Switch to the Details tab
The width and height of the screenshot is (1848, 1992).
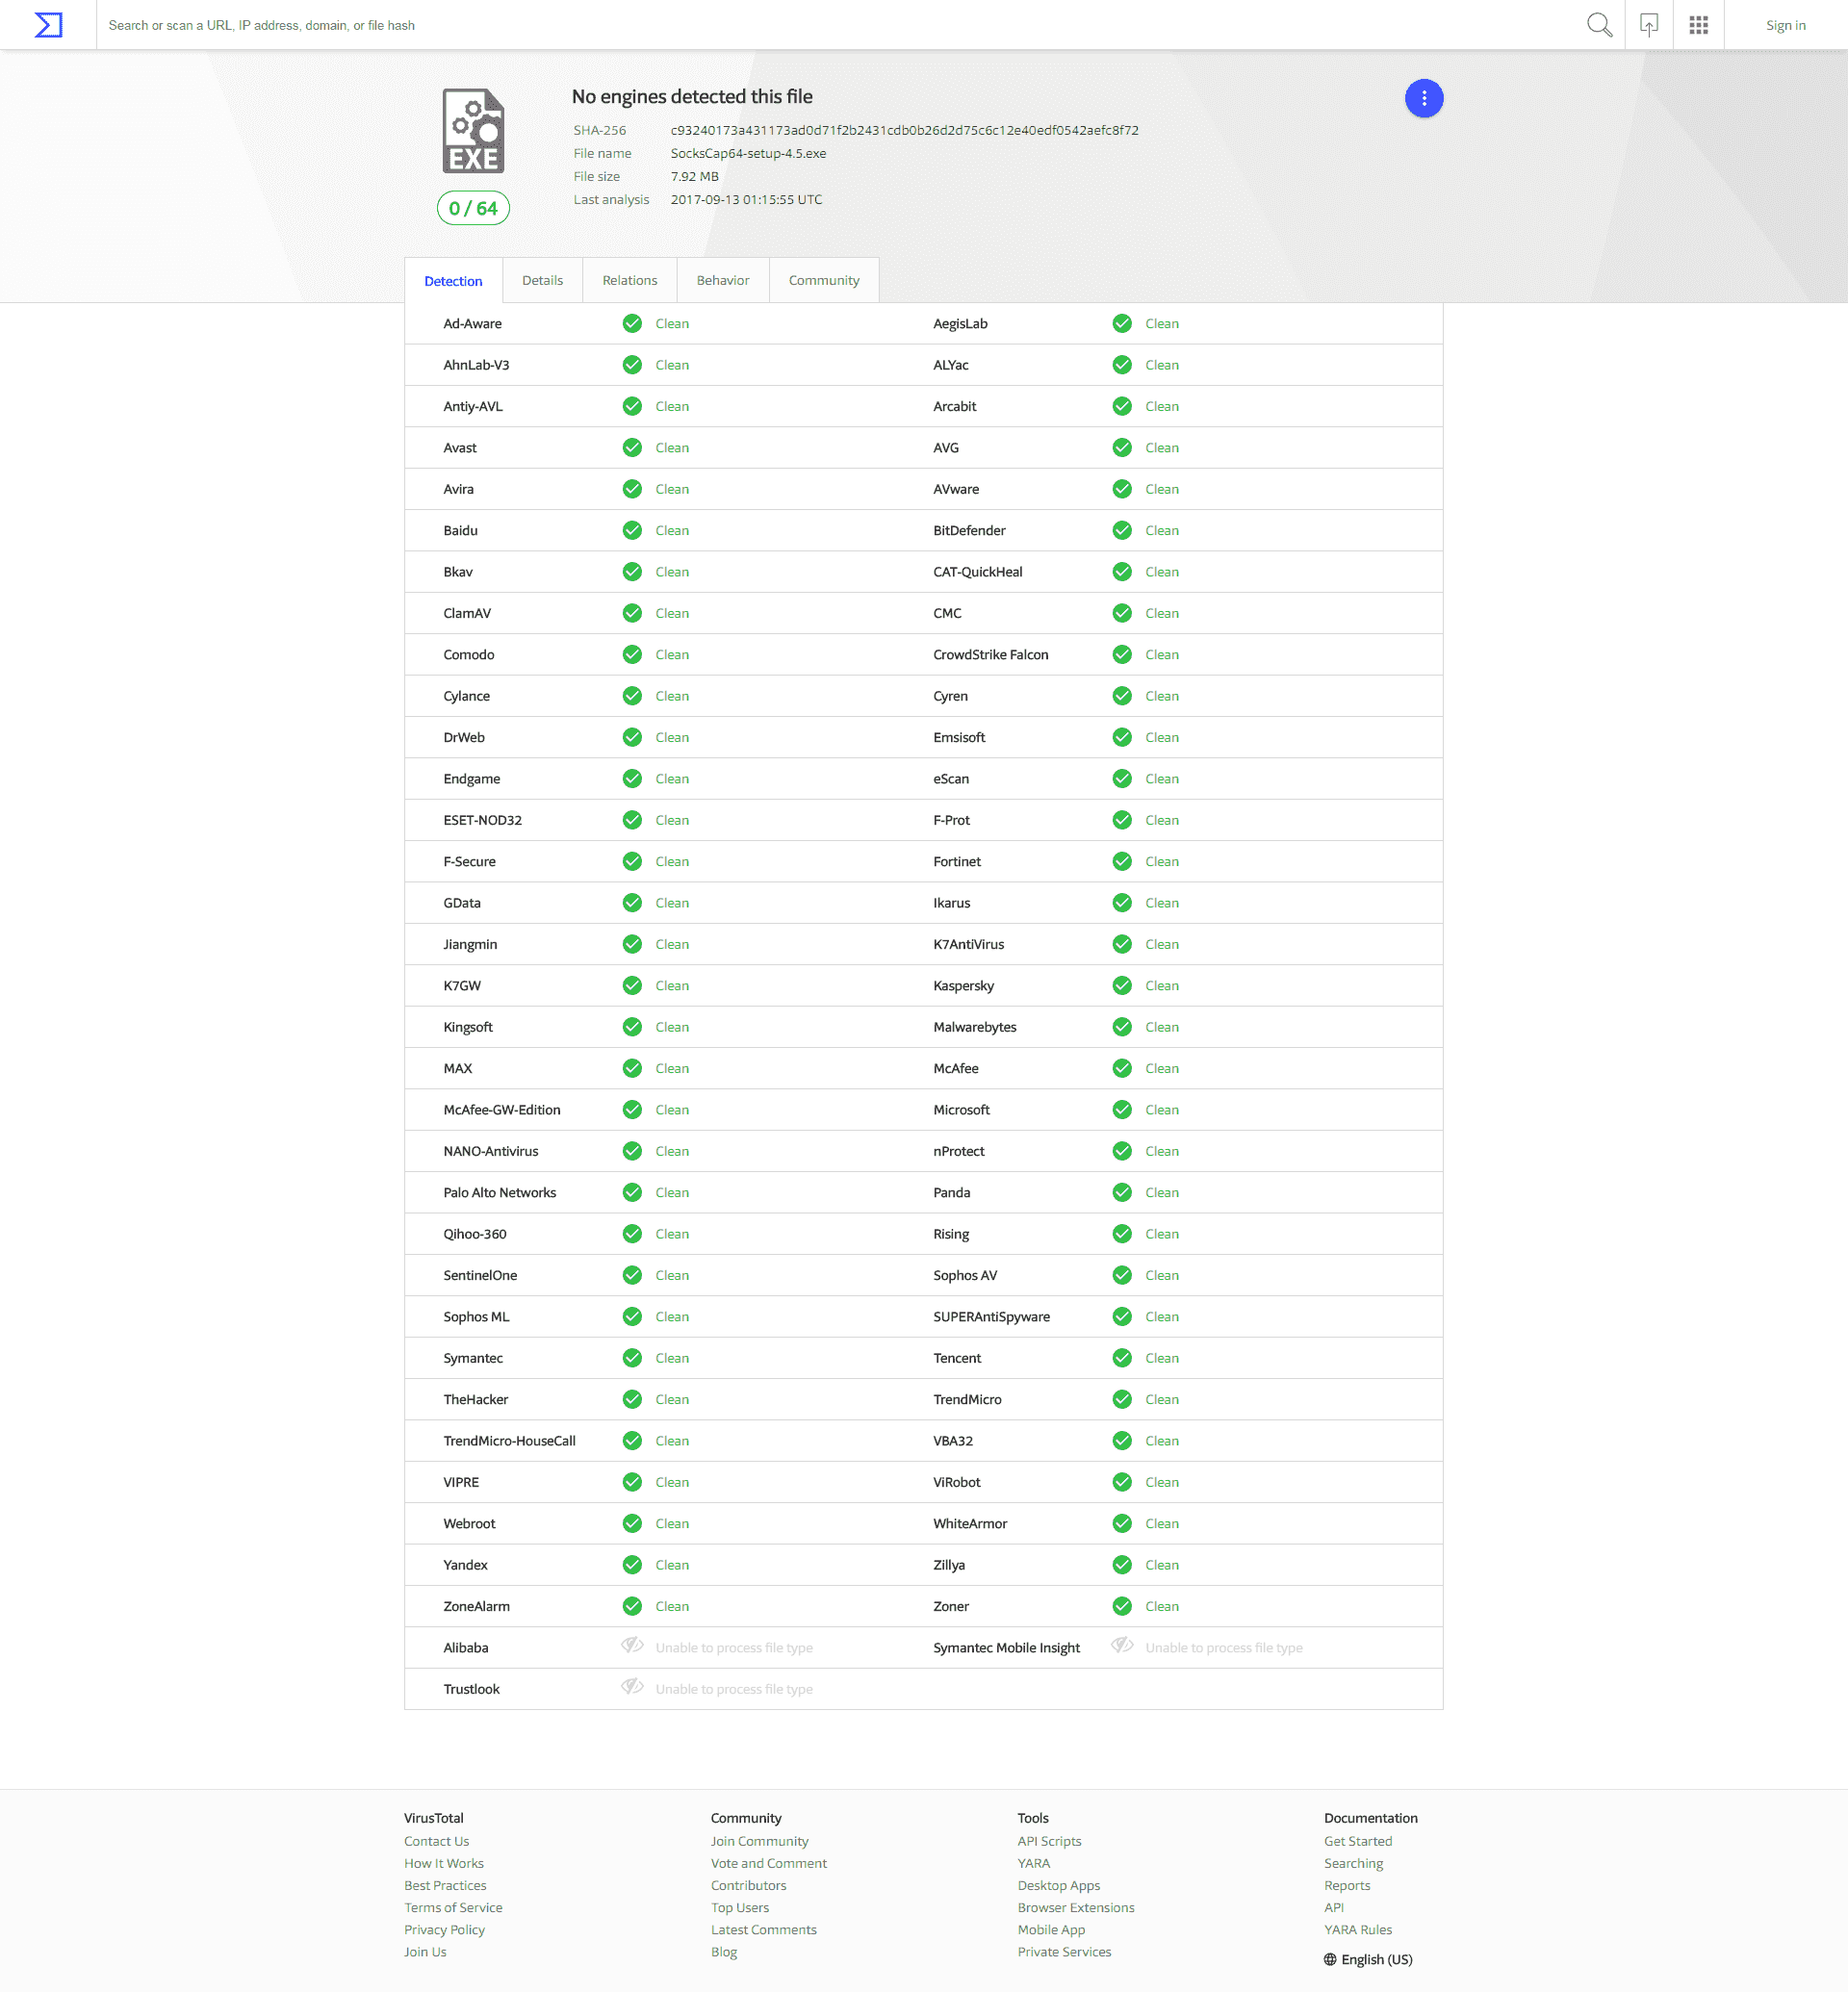(542, 280)
